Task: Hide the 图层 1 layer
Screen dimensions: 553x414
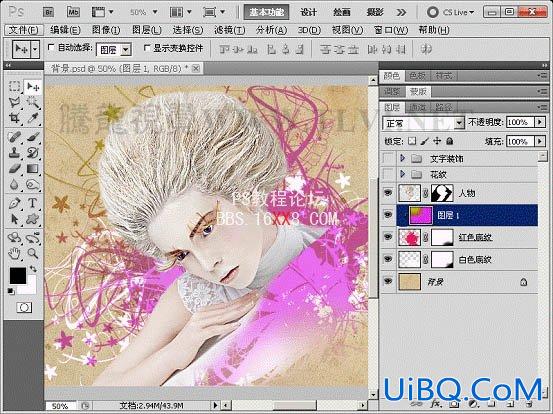Action: coord(388,215)
